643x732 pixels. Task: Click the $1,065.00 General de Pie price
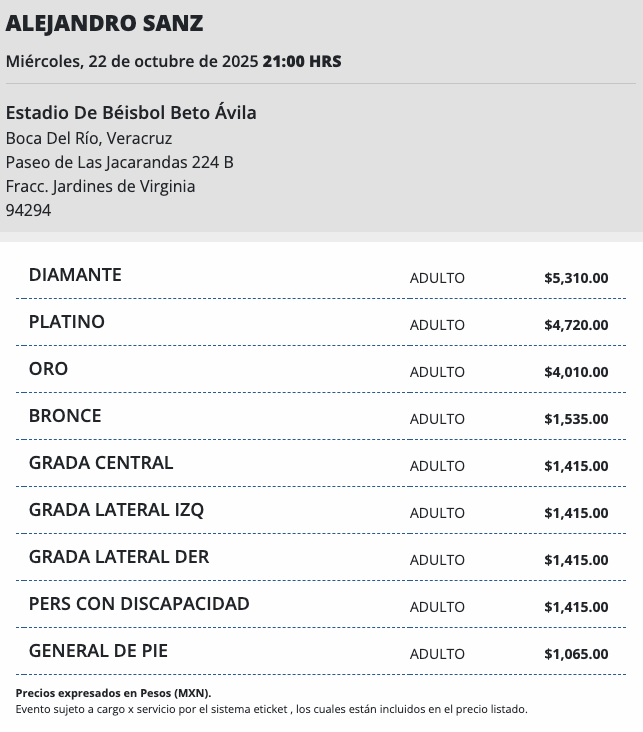tap(576, 654)
